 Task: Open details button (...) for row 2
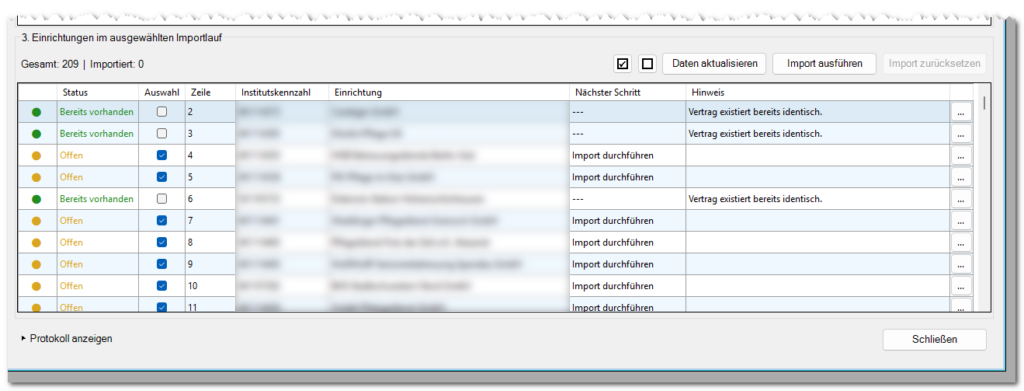[961, 112]
